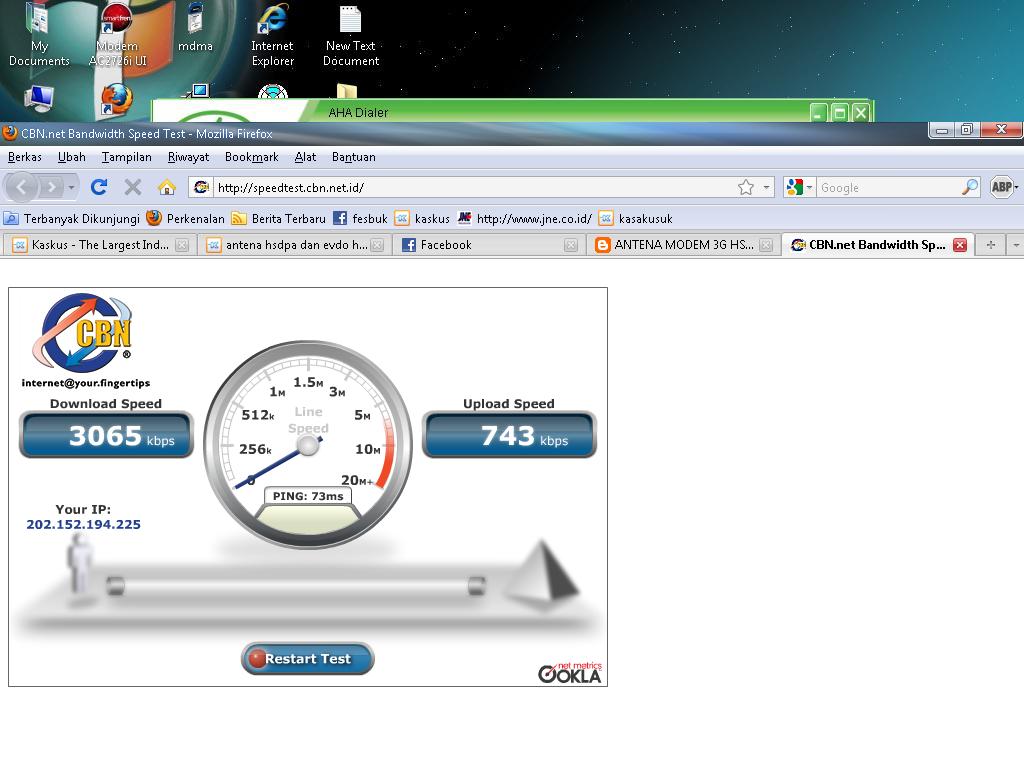Open My Documents desktop icon
This screenshot has width=1024, height=768.
(39, 35)
